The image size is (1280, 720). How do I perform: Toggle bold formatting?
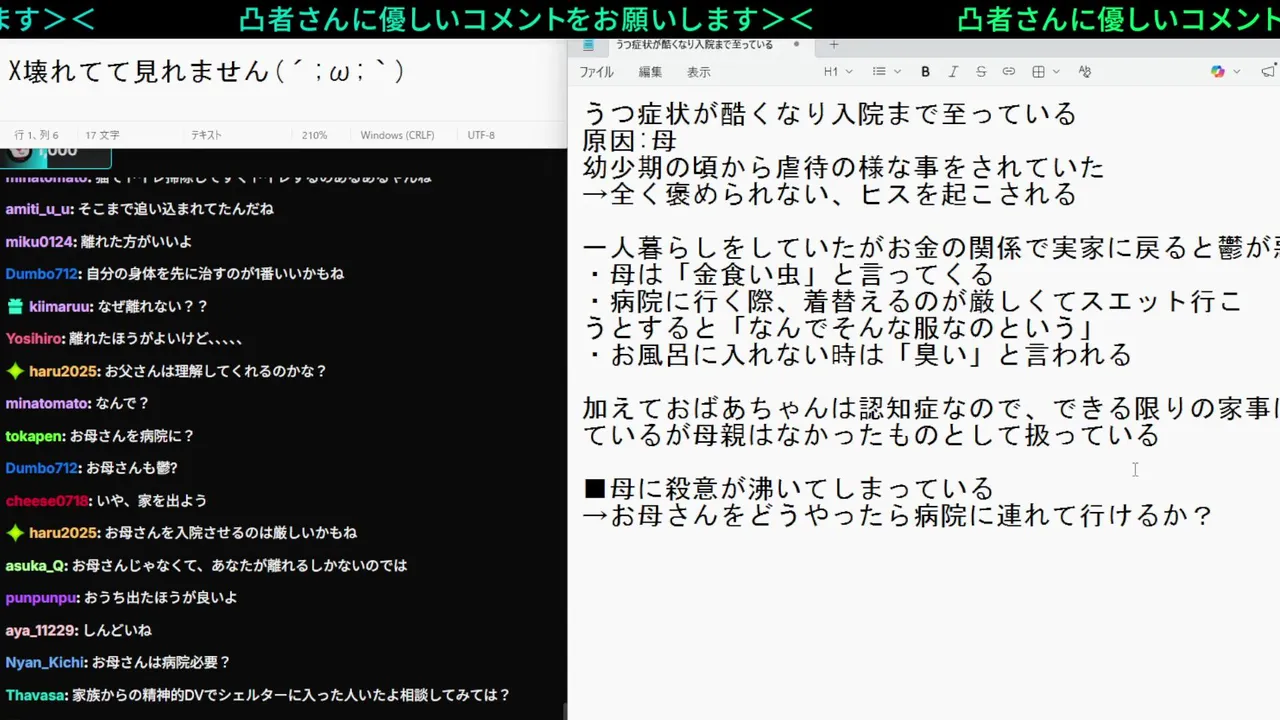(x=925, y=72)
